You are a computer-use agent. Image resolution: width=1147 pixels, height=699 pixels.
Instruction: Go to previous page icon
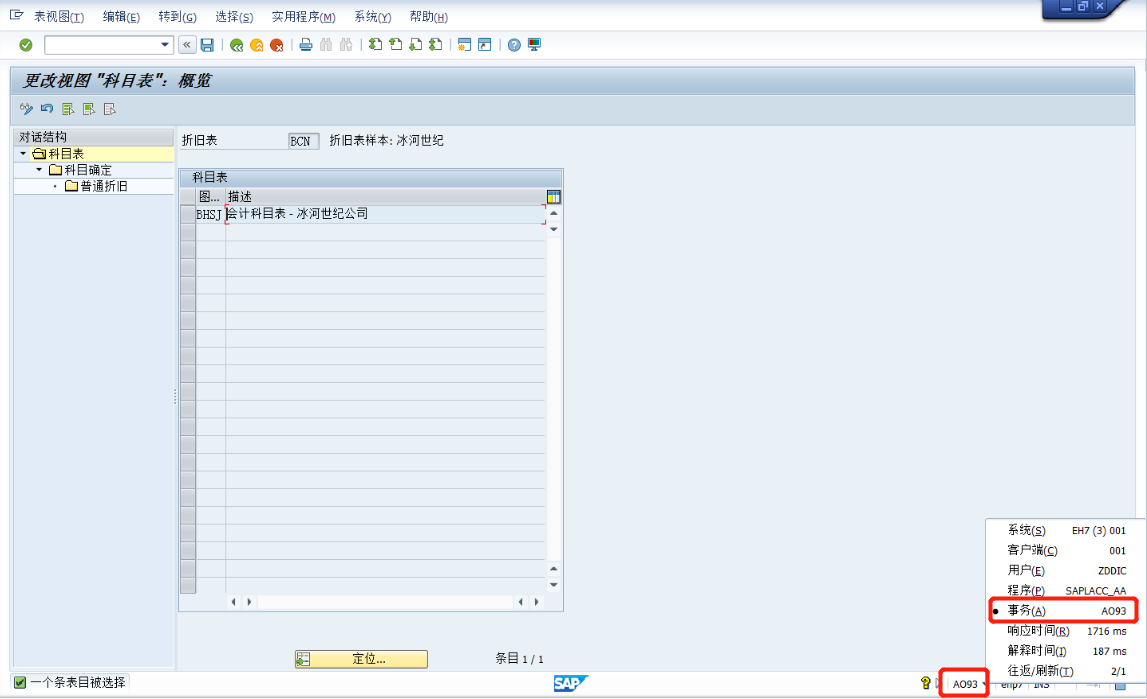point(396,45)
